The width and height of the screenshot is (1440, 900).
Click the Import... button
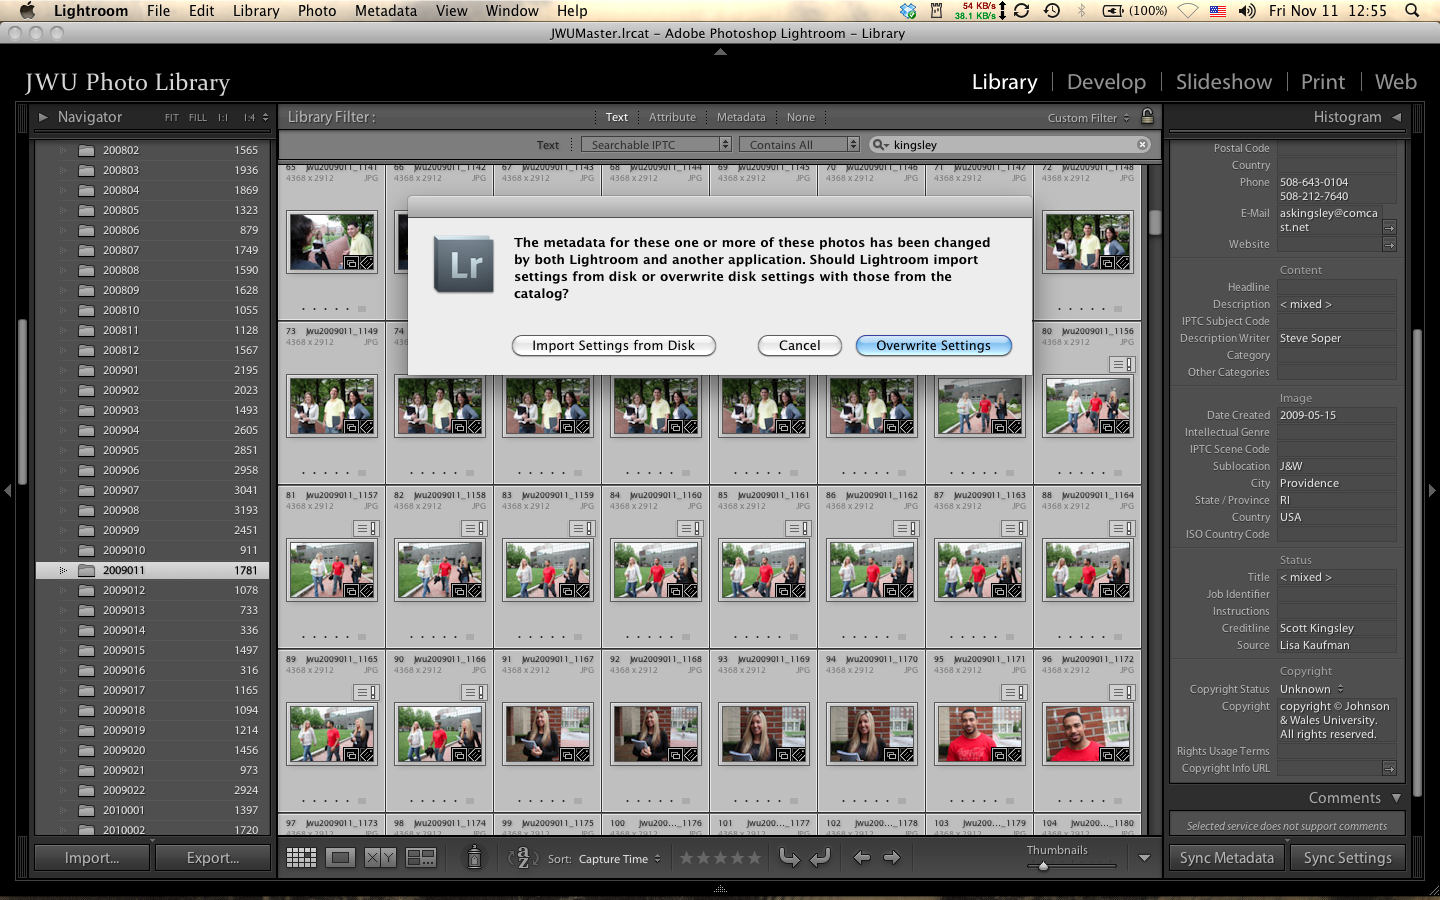[92, 858]
